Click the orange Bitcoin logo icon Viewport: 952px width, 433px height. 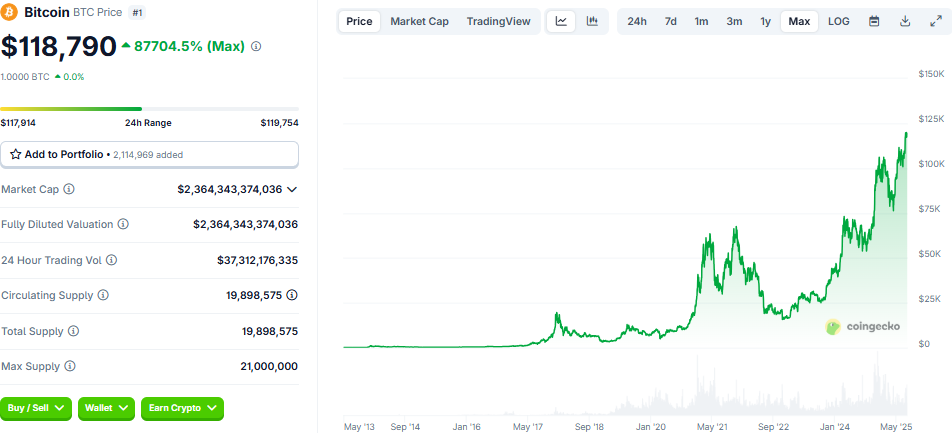point(10,12)
